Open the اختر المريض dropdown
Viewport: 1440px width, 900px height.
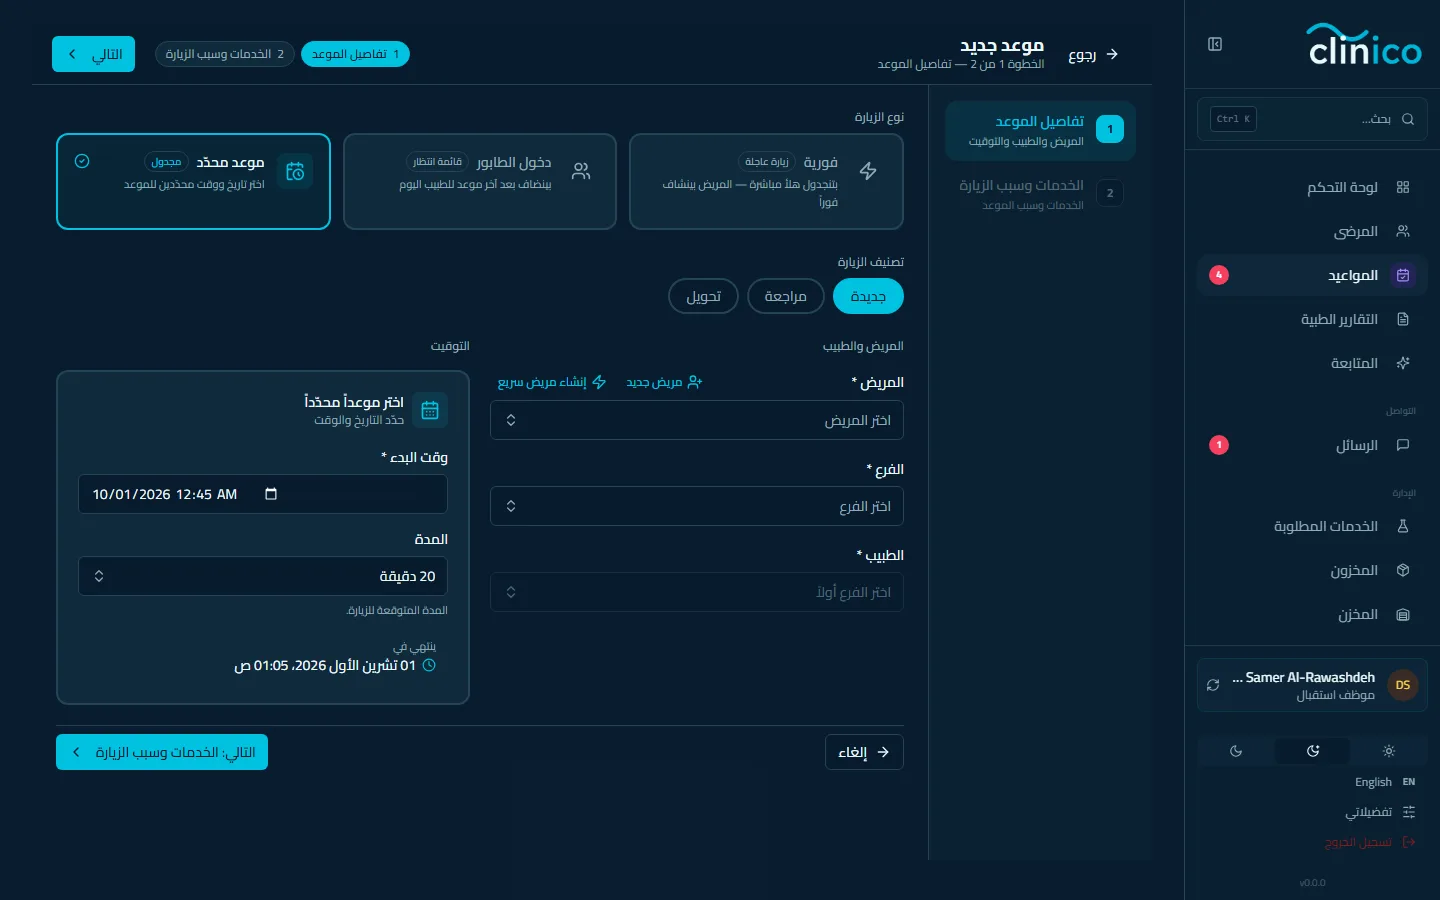[697, 420]
